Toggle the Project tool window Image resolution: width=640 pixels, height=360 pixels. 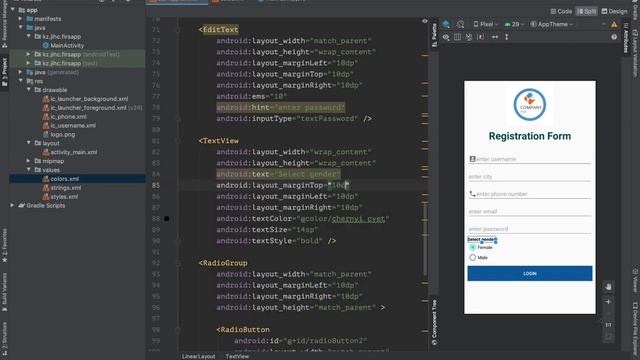(4, 72)
